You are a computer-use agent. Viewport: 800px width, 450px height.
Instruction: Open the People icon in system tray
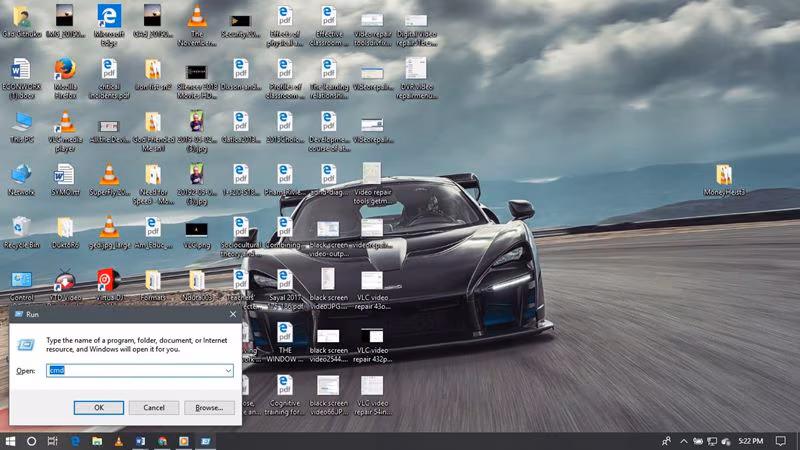point(666,441)
